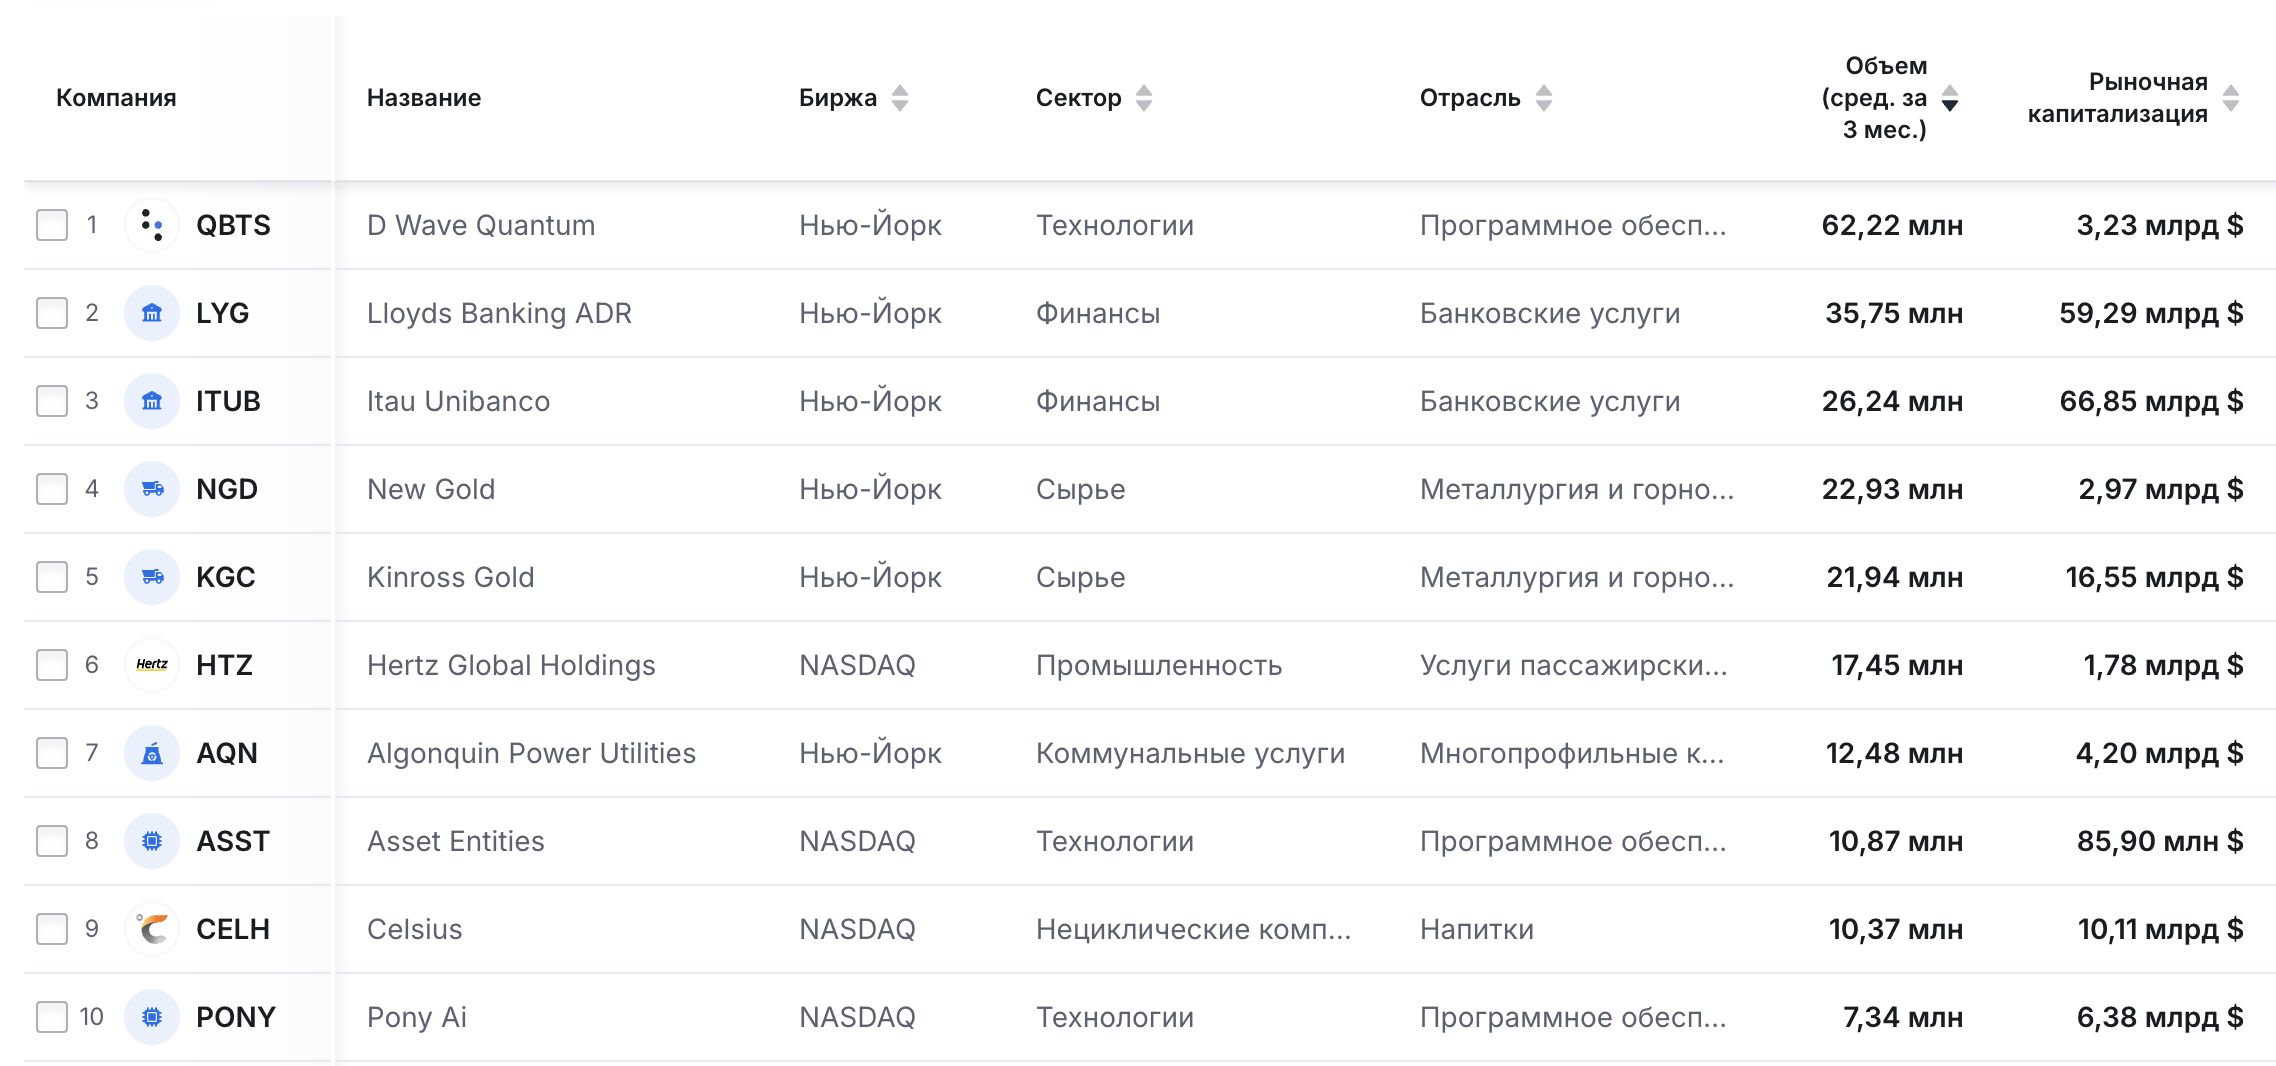Click the Algonquin Power Utilities name
The width and height of the screenshot is (2276, 1066).
pos(531,753)
